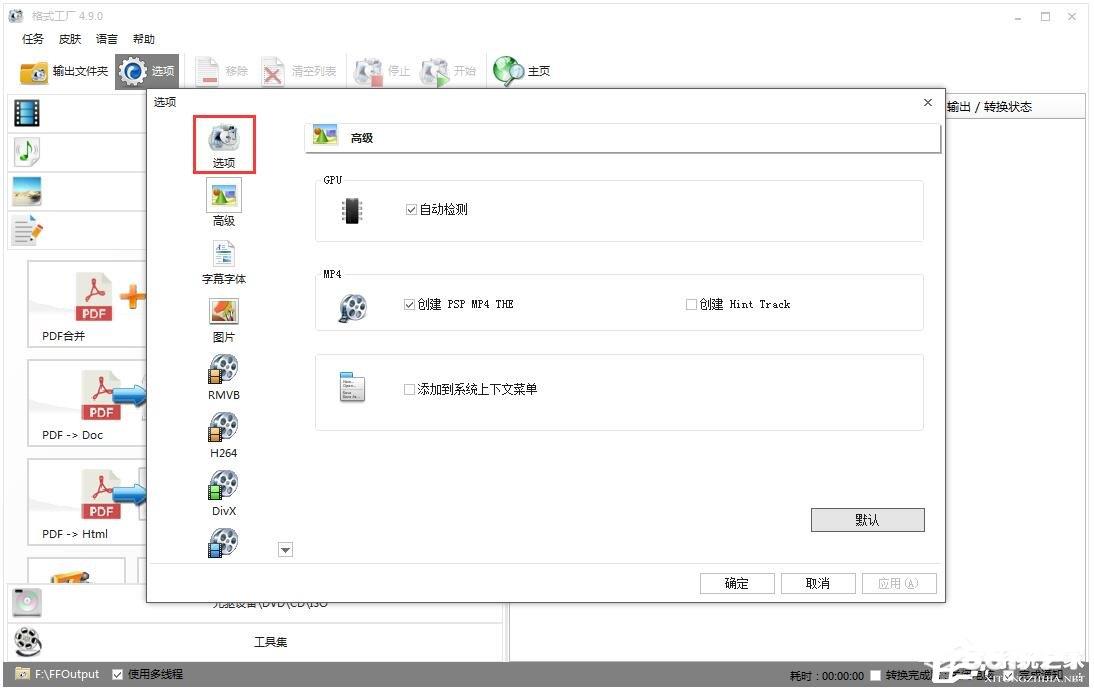
Task: Open the 语言 menu
Action: (x=107, y=39)
